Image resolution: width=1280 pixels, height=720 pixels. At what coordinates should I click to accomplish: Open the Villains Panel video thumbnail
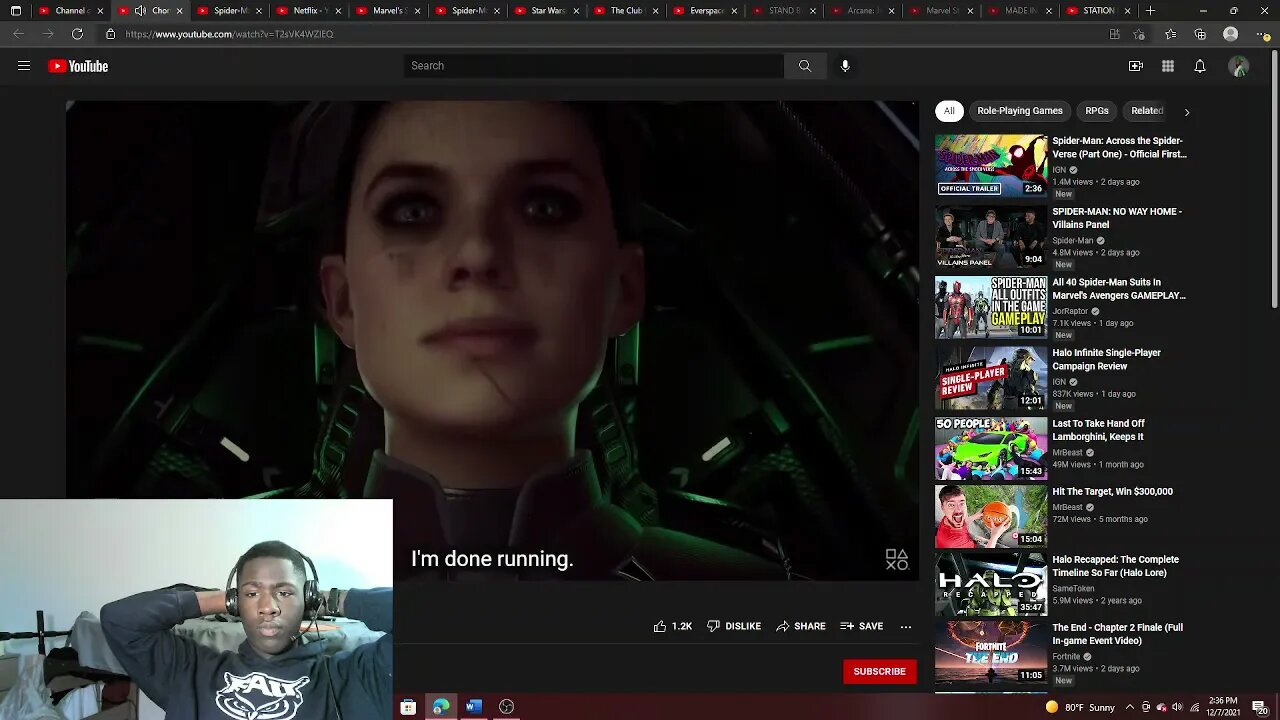991,236
